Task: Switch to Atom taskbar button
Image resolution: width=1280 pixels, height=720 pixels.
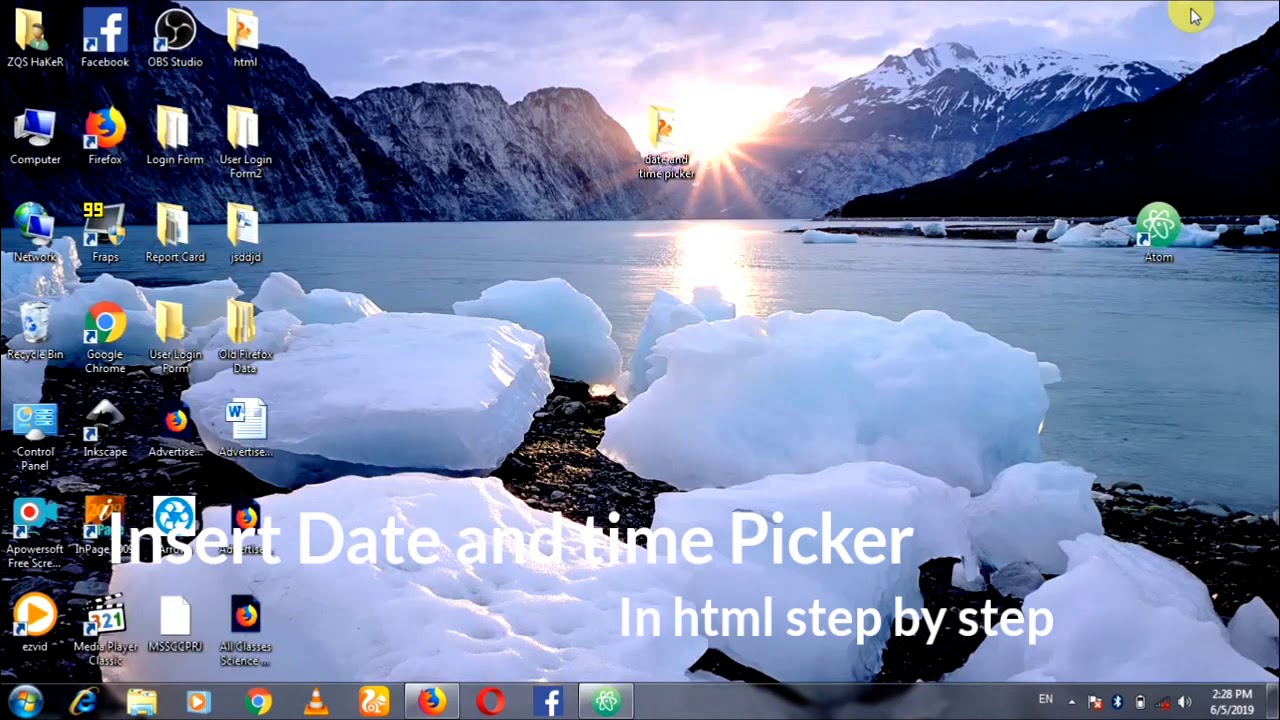Action: coord(606,702)
